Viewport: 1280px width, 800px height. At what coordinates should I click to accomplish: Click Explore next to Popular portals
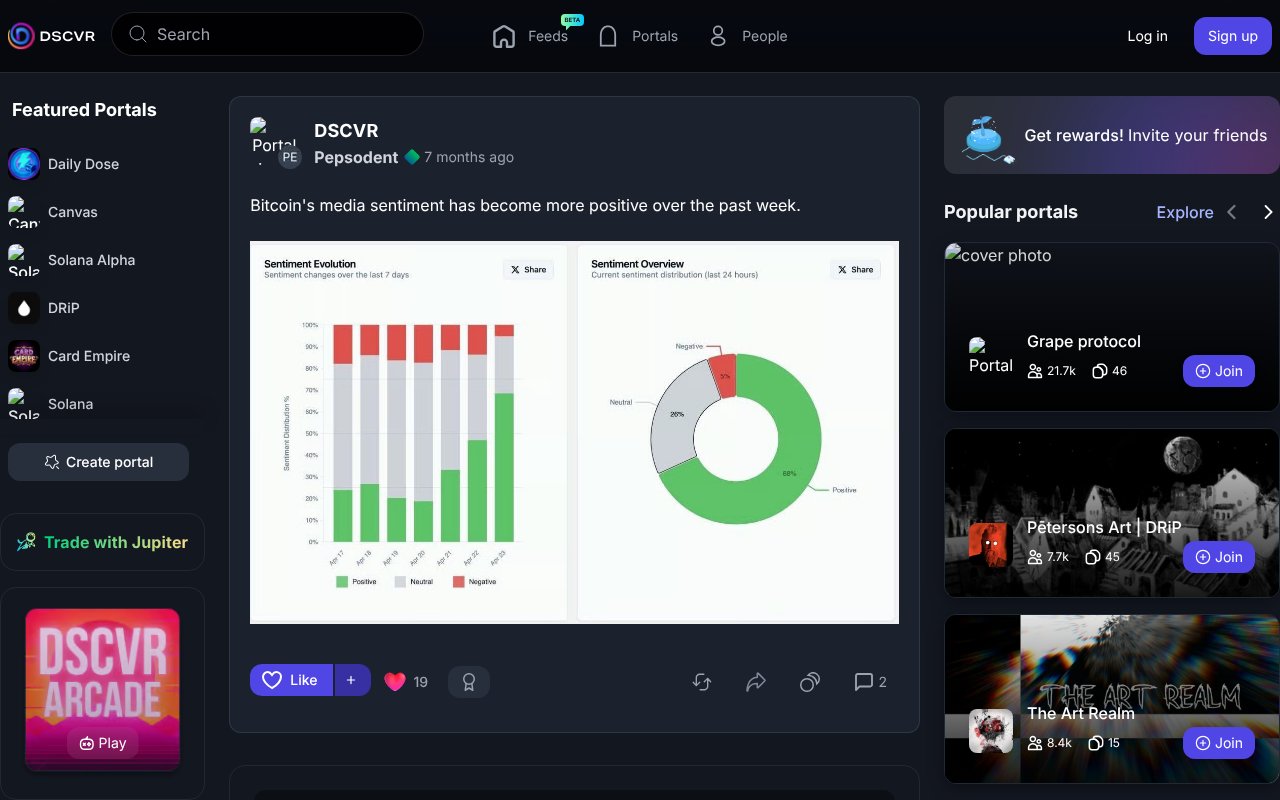pos(1185,212)
